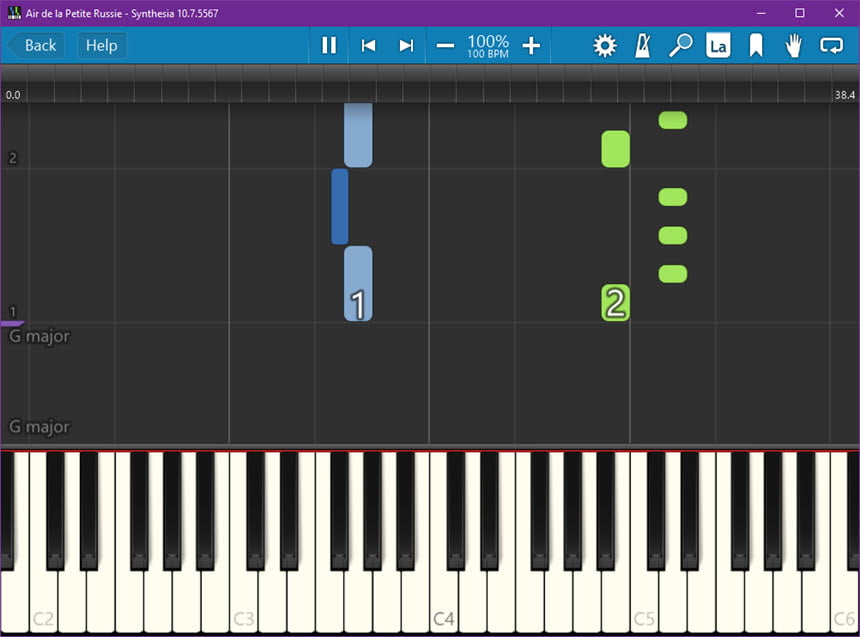Viewport: 860px width, 637px height.
Task: Increase playback speed with plus button
Action: click(531, 46)
